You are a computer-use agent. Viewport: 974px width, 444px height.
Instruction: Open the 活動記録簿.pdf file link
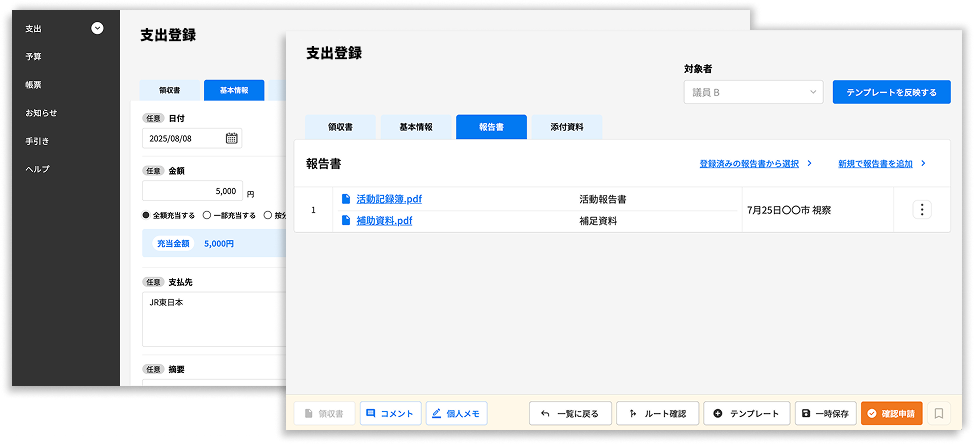pos(389,199)
